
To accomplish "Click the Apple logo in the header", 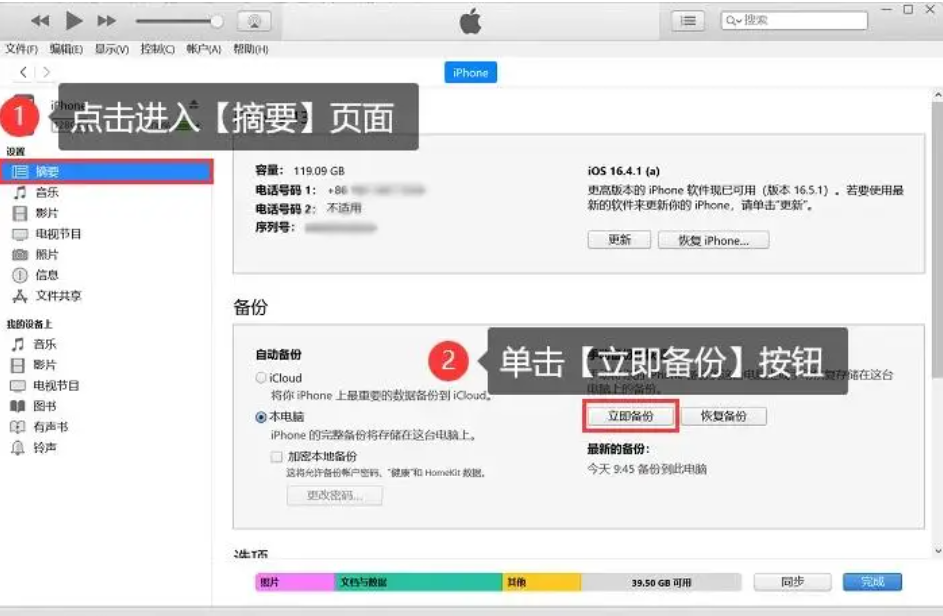I will pos(471,21).
